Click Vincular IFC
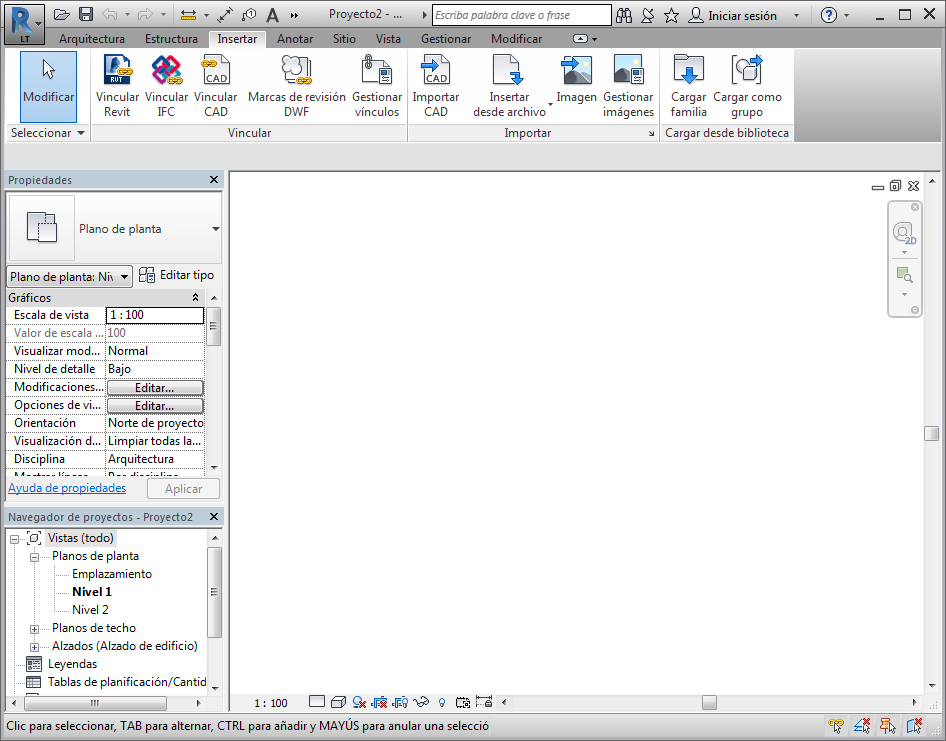 [167, 86]
